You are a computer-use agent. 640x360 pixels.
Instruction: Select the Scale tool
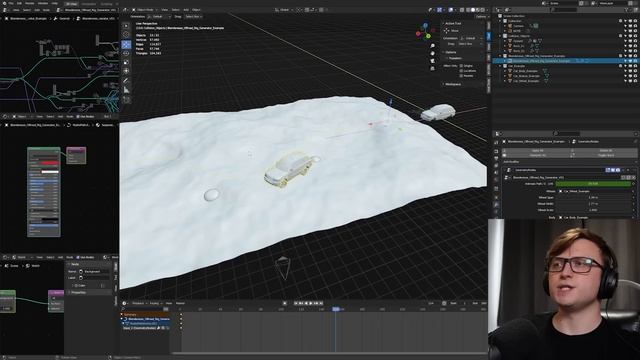click(126, 62)
